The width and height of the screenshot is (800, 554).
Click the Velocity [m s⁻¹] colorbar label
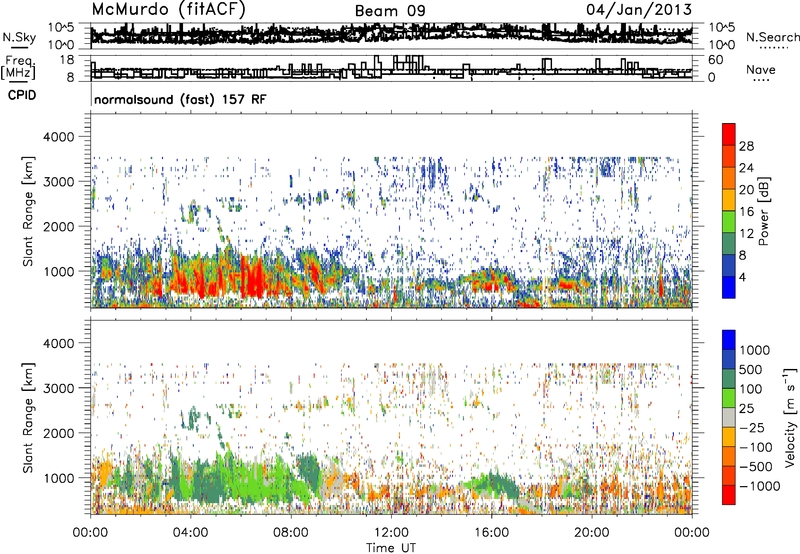790,417
